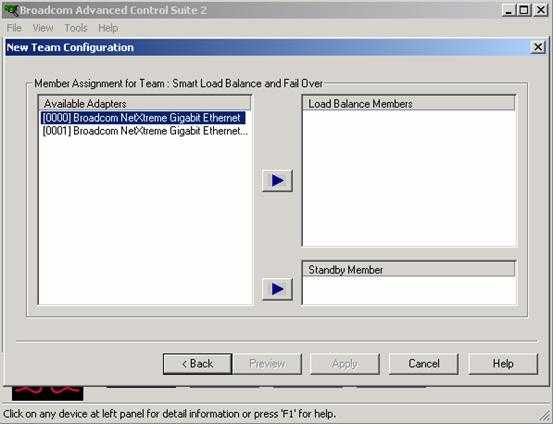Close the New Team Configuration dialog

538,47
